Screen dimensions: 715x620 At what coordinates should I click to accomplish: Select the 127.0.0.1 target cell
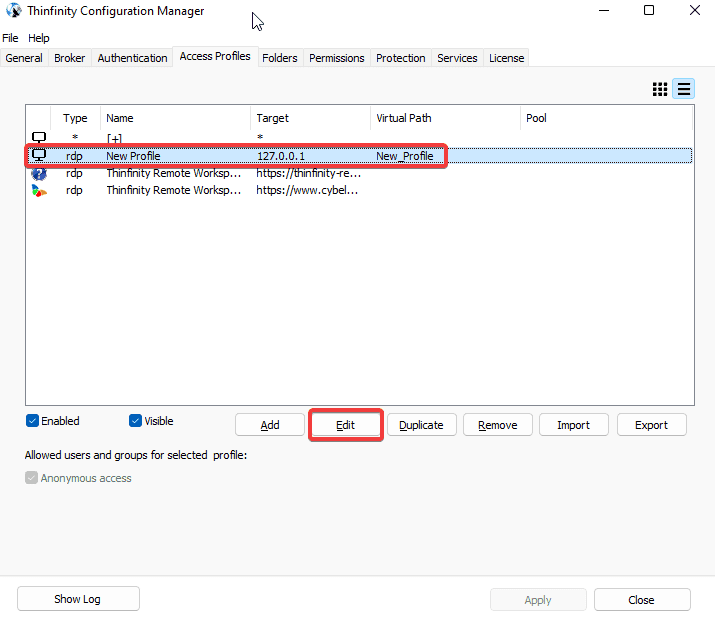click(281, 156)
